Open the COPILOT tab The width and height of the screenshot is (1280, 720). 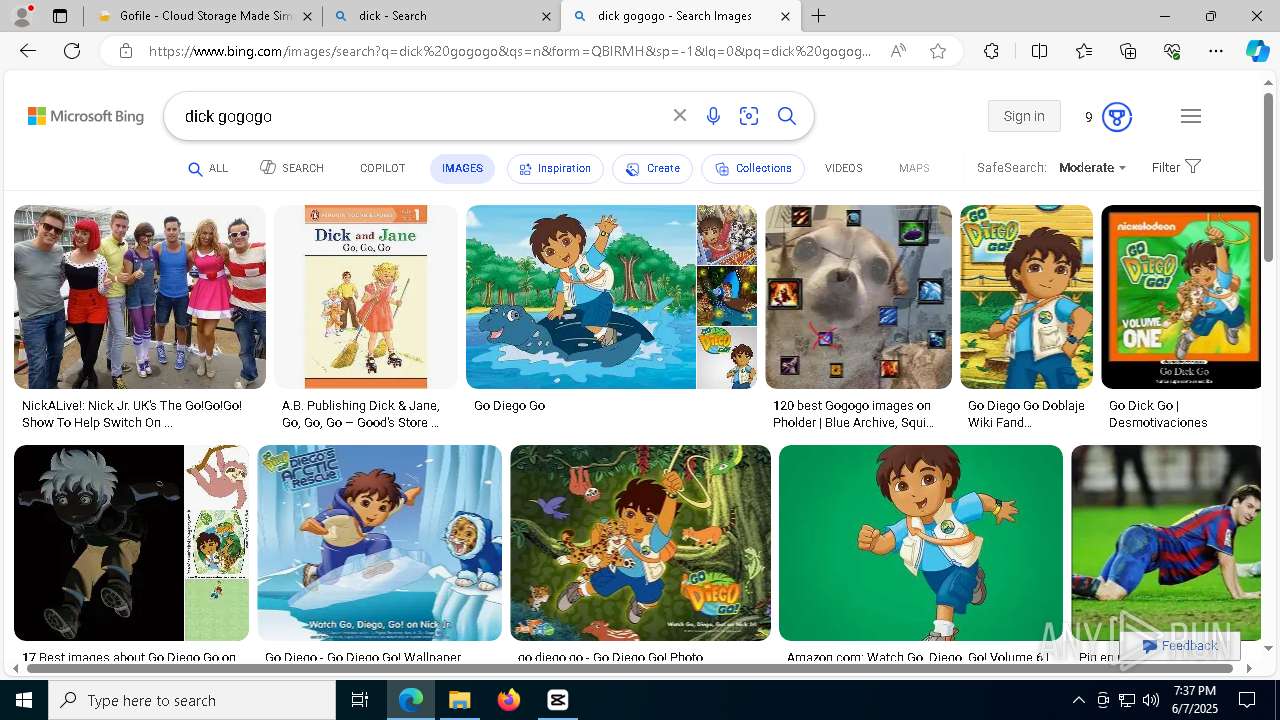tap(382, 168)
